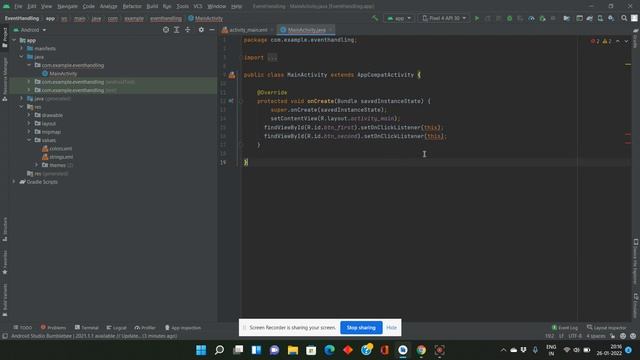The width and height of the screenshot is (640, 360).
Task: Open the Build menu
Action: (152, 7)
